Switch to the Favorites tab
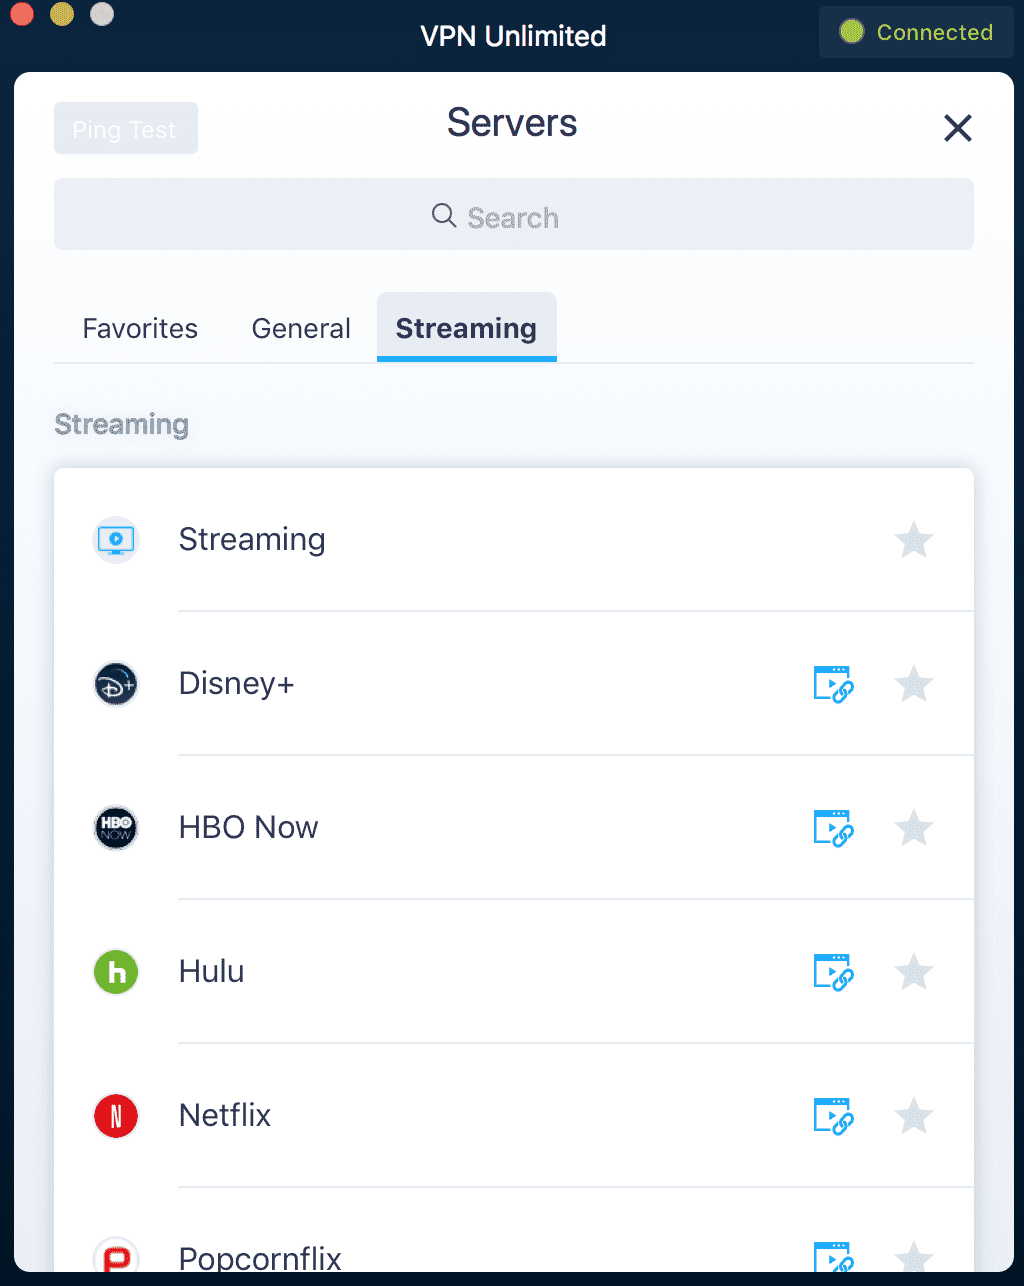The width and height of the screenshot is (1024, 1286). tap(140, 328)
